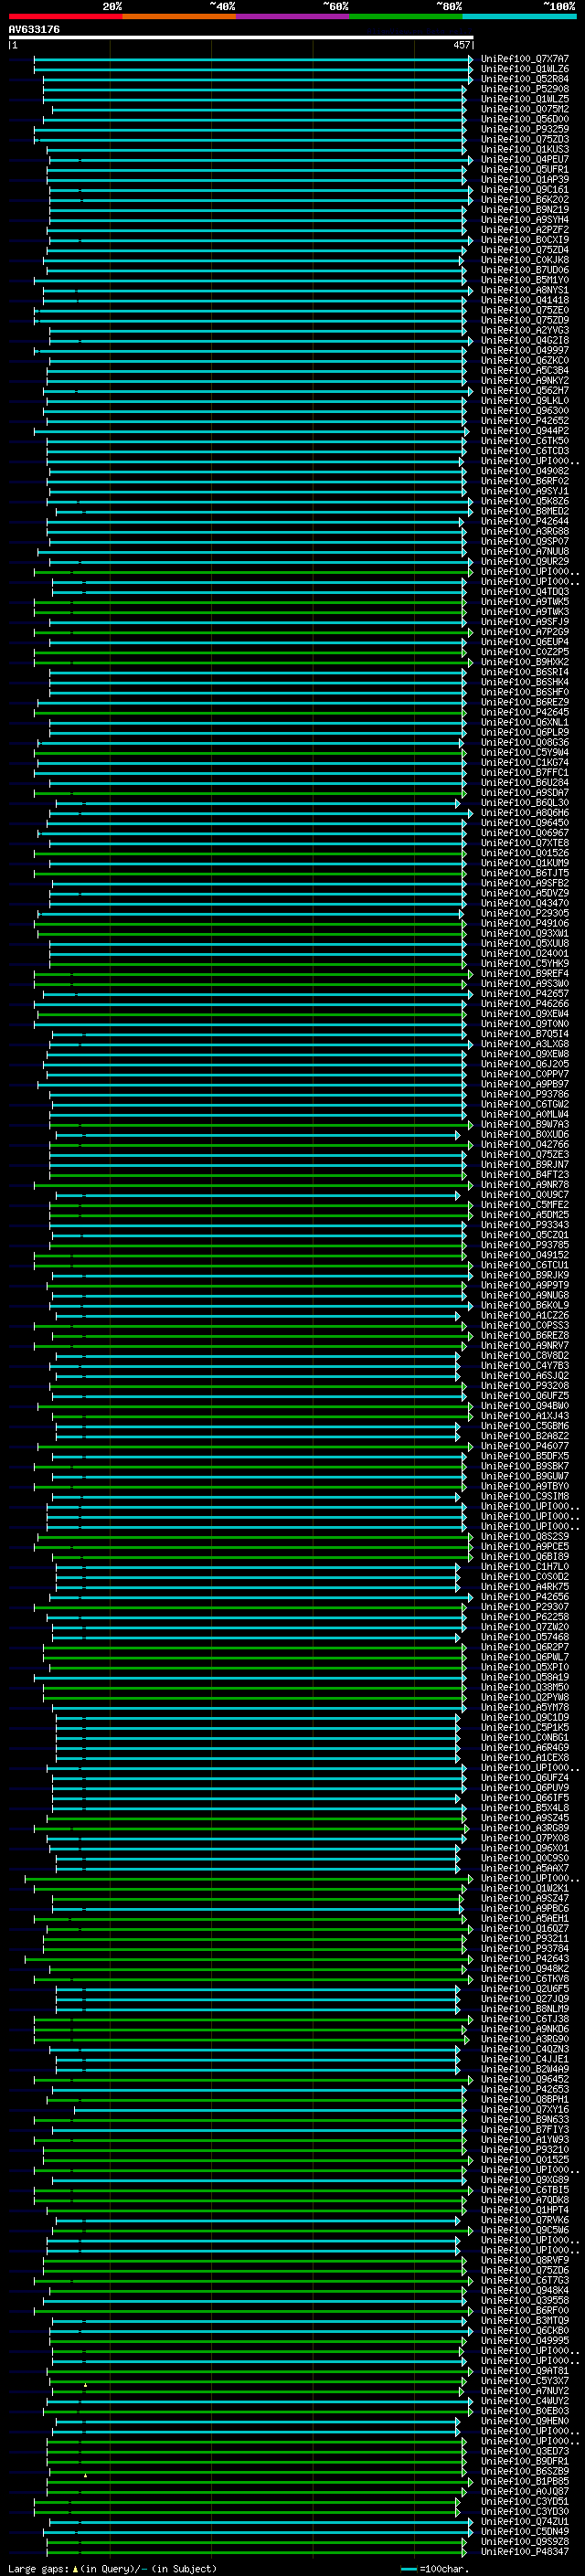Select entry UniRef100_Q74ZU1
The height and width of the screenshot is (2576, 585).
525,2522
